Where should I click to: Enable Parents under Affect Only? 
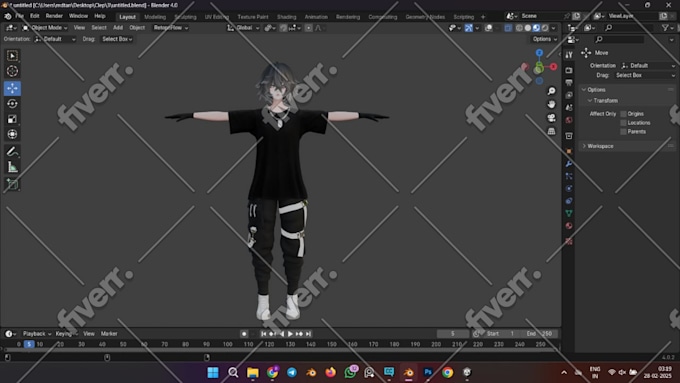pyautogui.click(x=623, y=131)
